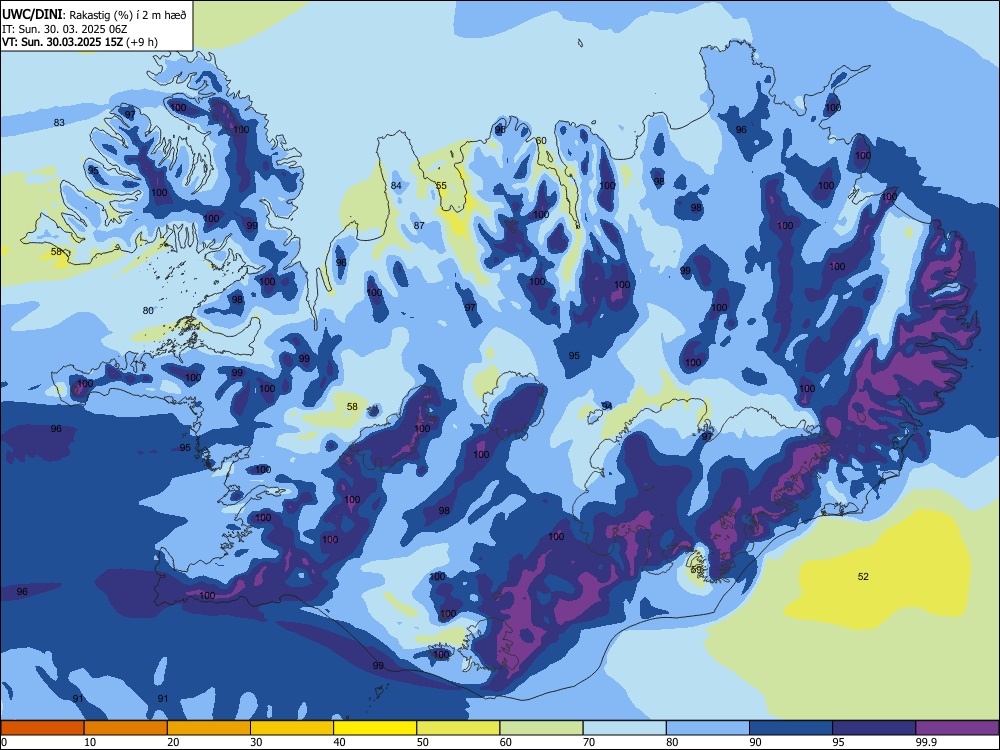The height and width of the screenshot is (750, 1000).
Task: Select the '30' legend tick label
Action: (256, 742)
